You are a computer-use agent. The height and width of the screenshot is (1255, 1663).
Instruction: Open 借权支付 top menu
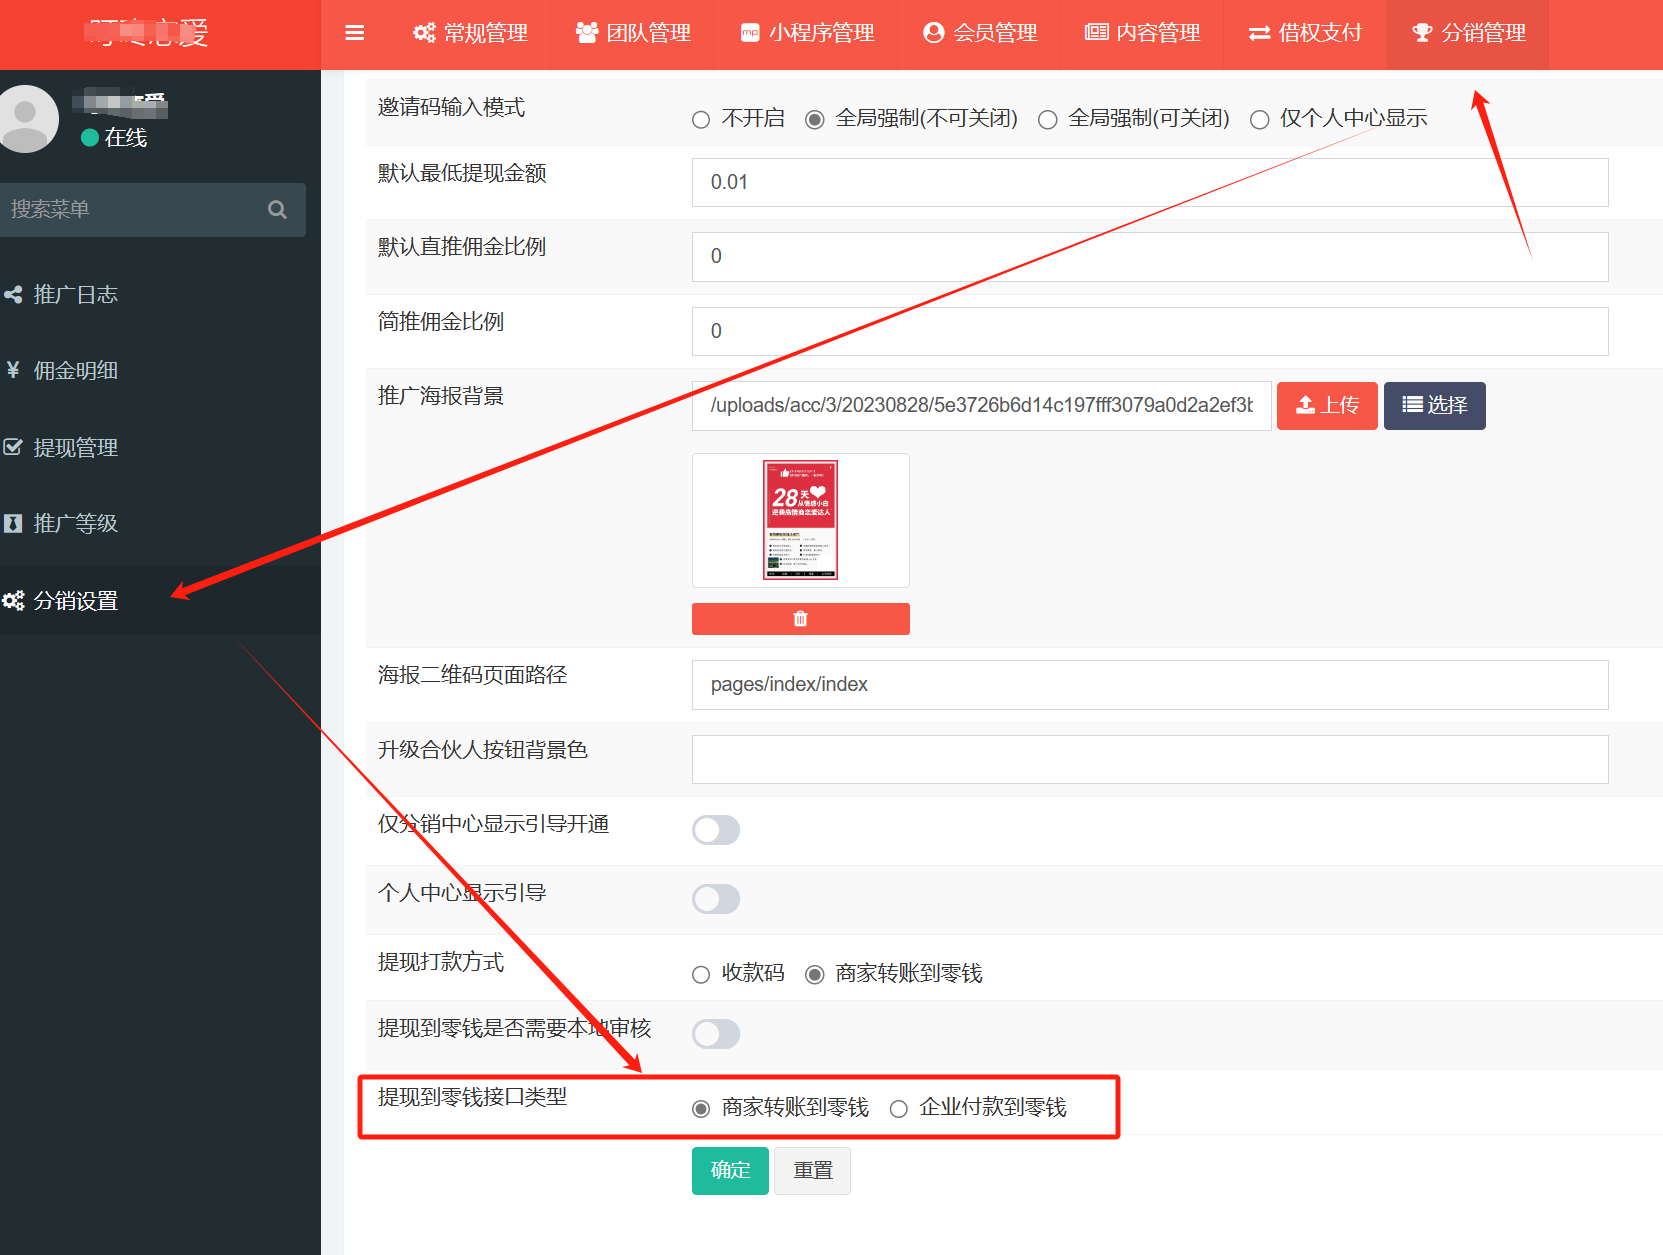(1305, 33)
